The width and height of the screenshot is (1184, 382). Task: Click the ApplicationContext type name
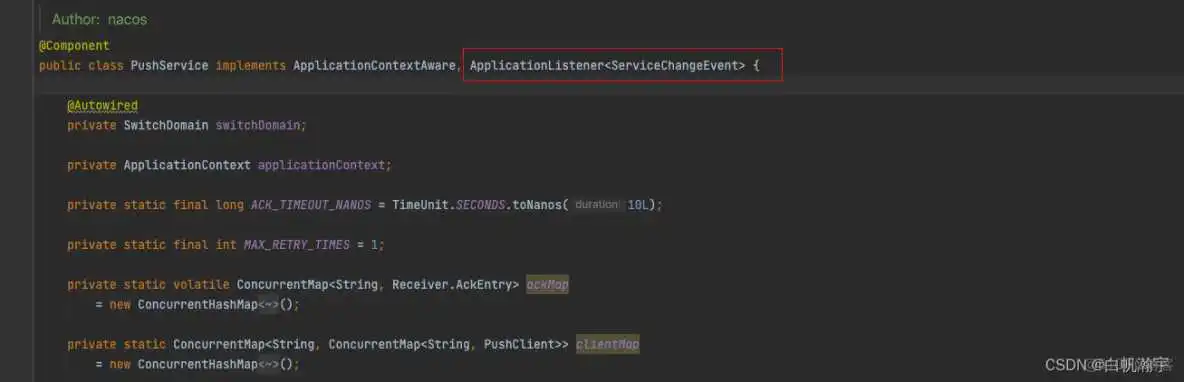click(187, 165)
